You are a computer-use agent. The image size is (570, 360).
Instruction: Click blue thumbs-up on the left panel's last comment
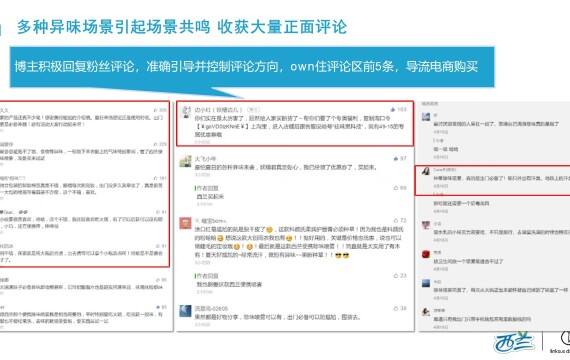pyautogui.click(x=158, y=307)
